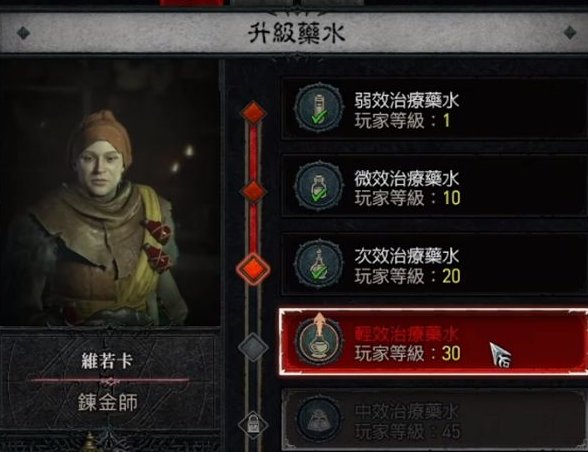The height and width of the screenshot is (452, 588).
Task: Select the level 10 red diamond node
Action: pos(254,191)
